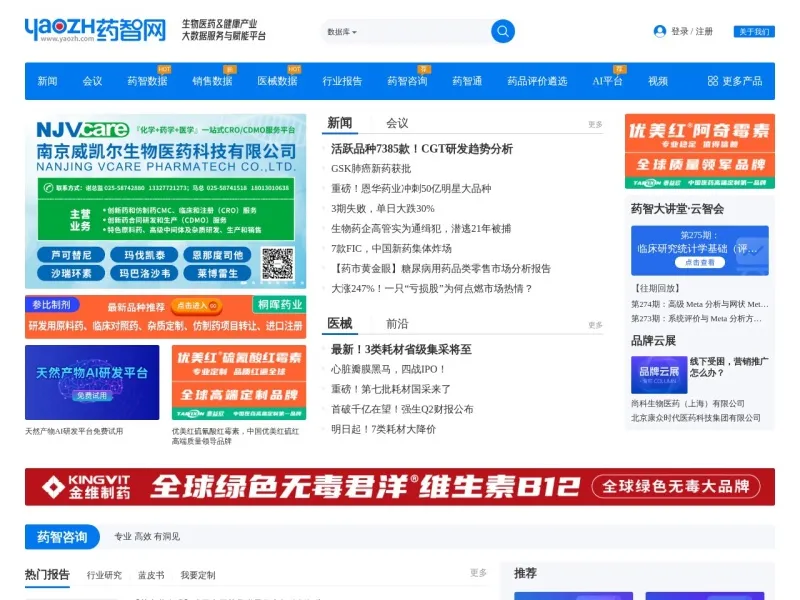Viewport: 800px width, 600px height.
Task: Select the 热门报告 tab
Action: click(47, 574)
